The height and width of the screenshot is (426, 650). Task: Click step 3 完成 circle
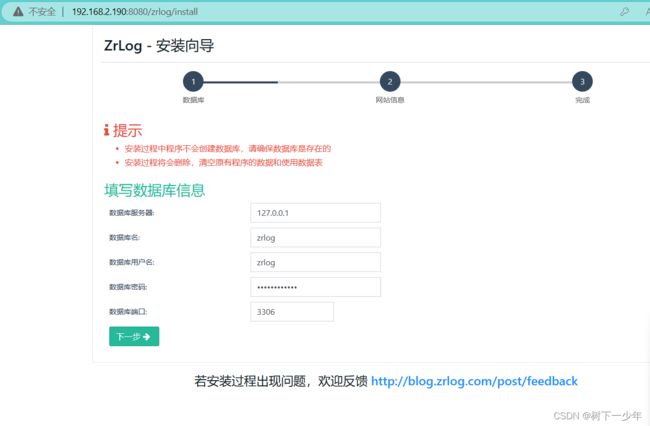tap(582, 82)
